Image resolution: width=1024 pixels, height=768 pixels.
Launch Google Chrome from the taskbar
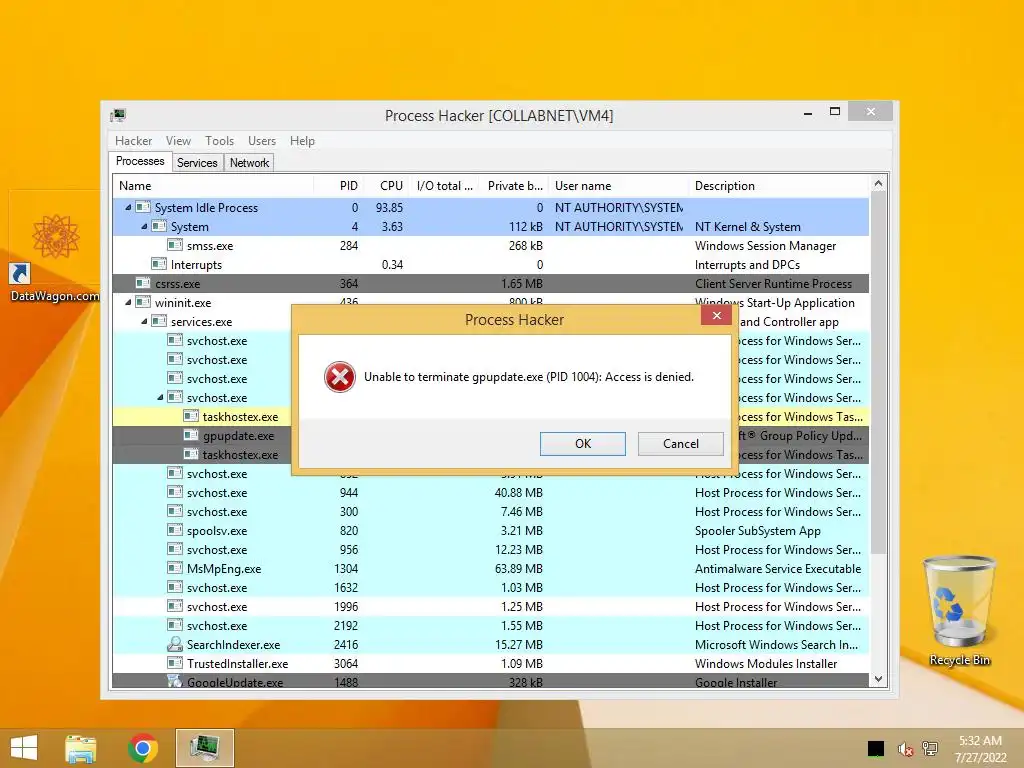pyautogui.click(x=143, y=748)
